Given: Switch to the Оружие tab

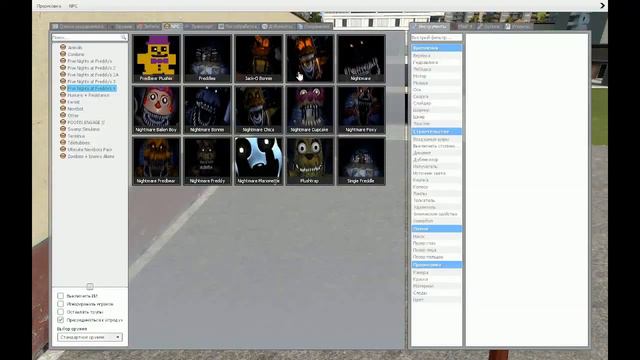Looking at the screenshot, I should [121, 27].
